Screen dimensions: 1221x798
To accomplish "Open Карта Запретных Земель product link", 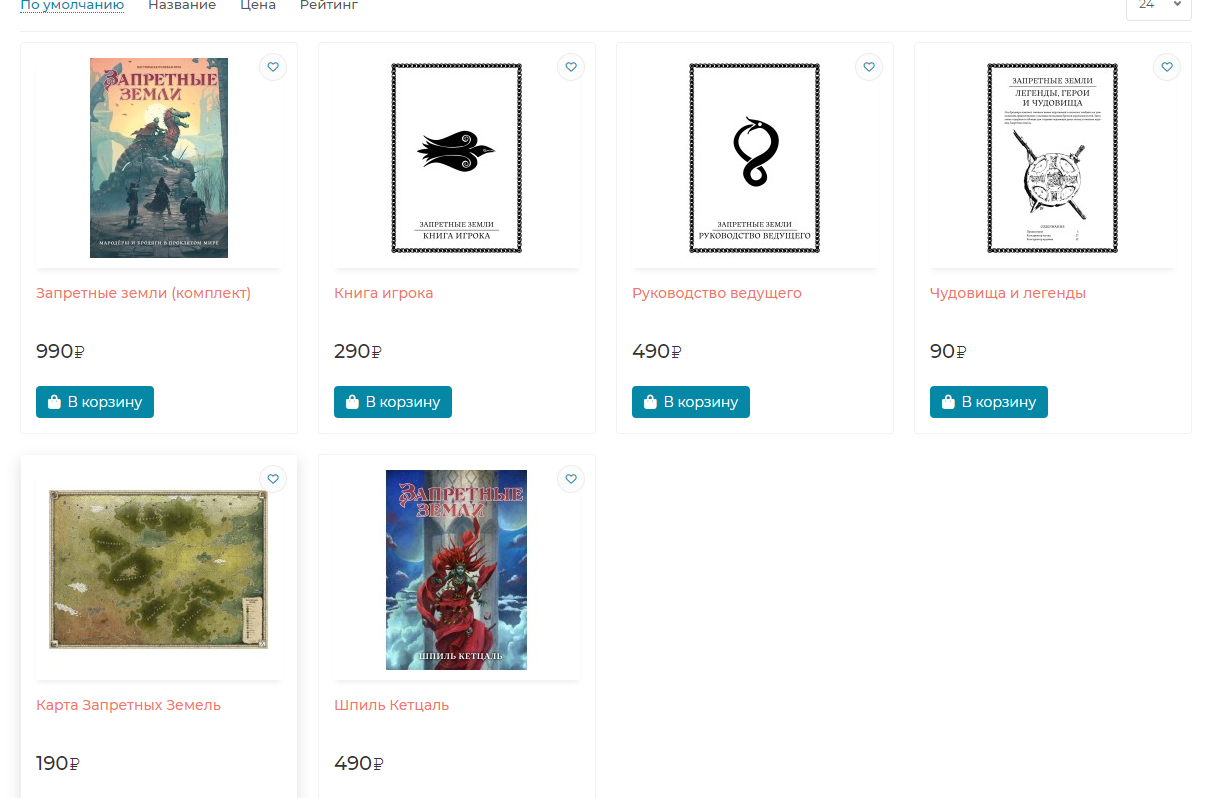I will pos(128,705).
